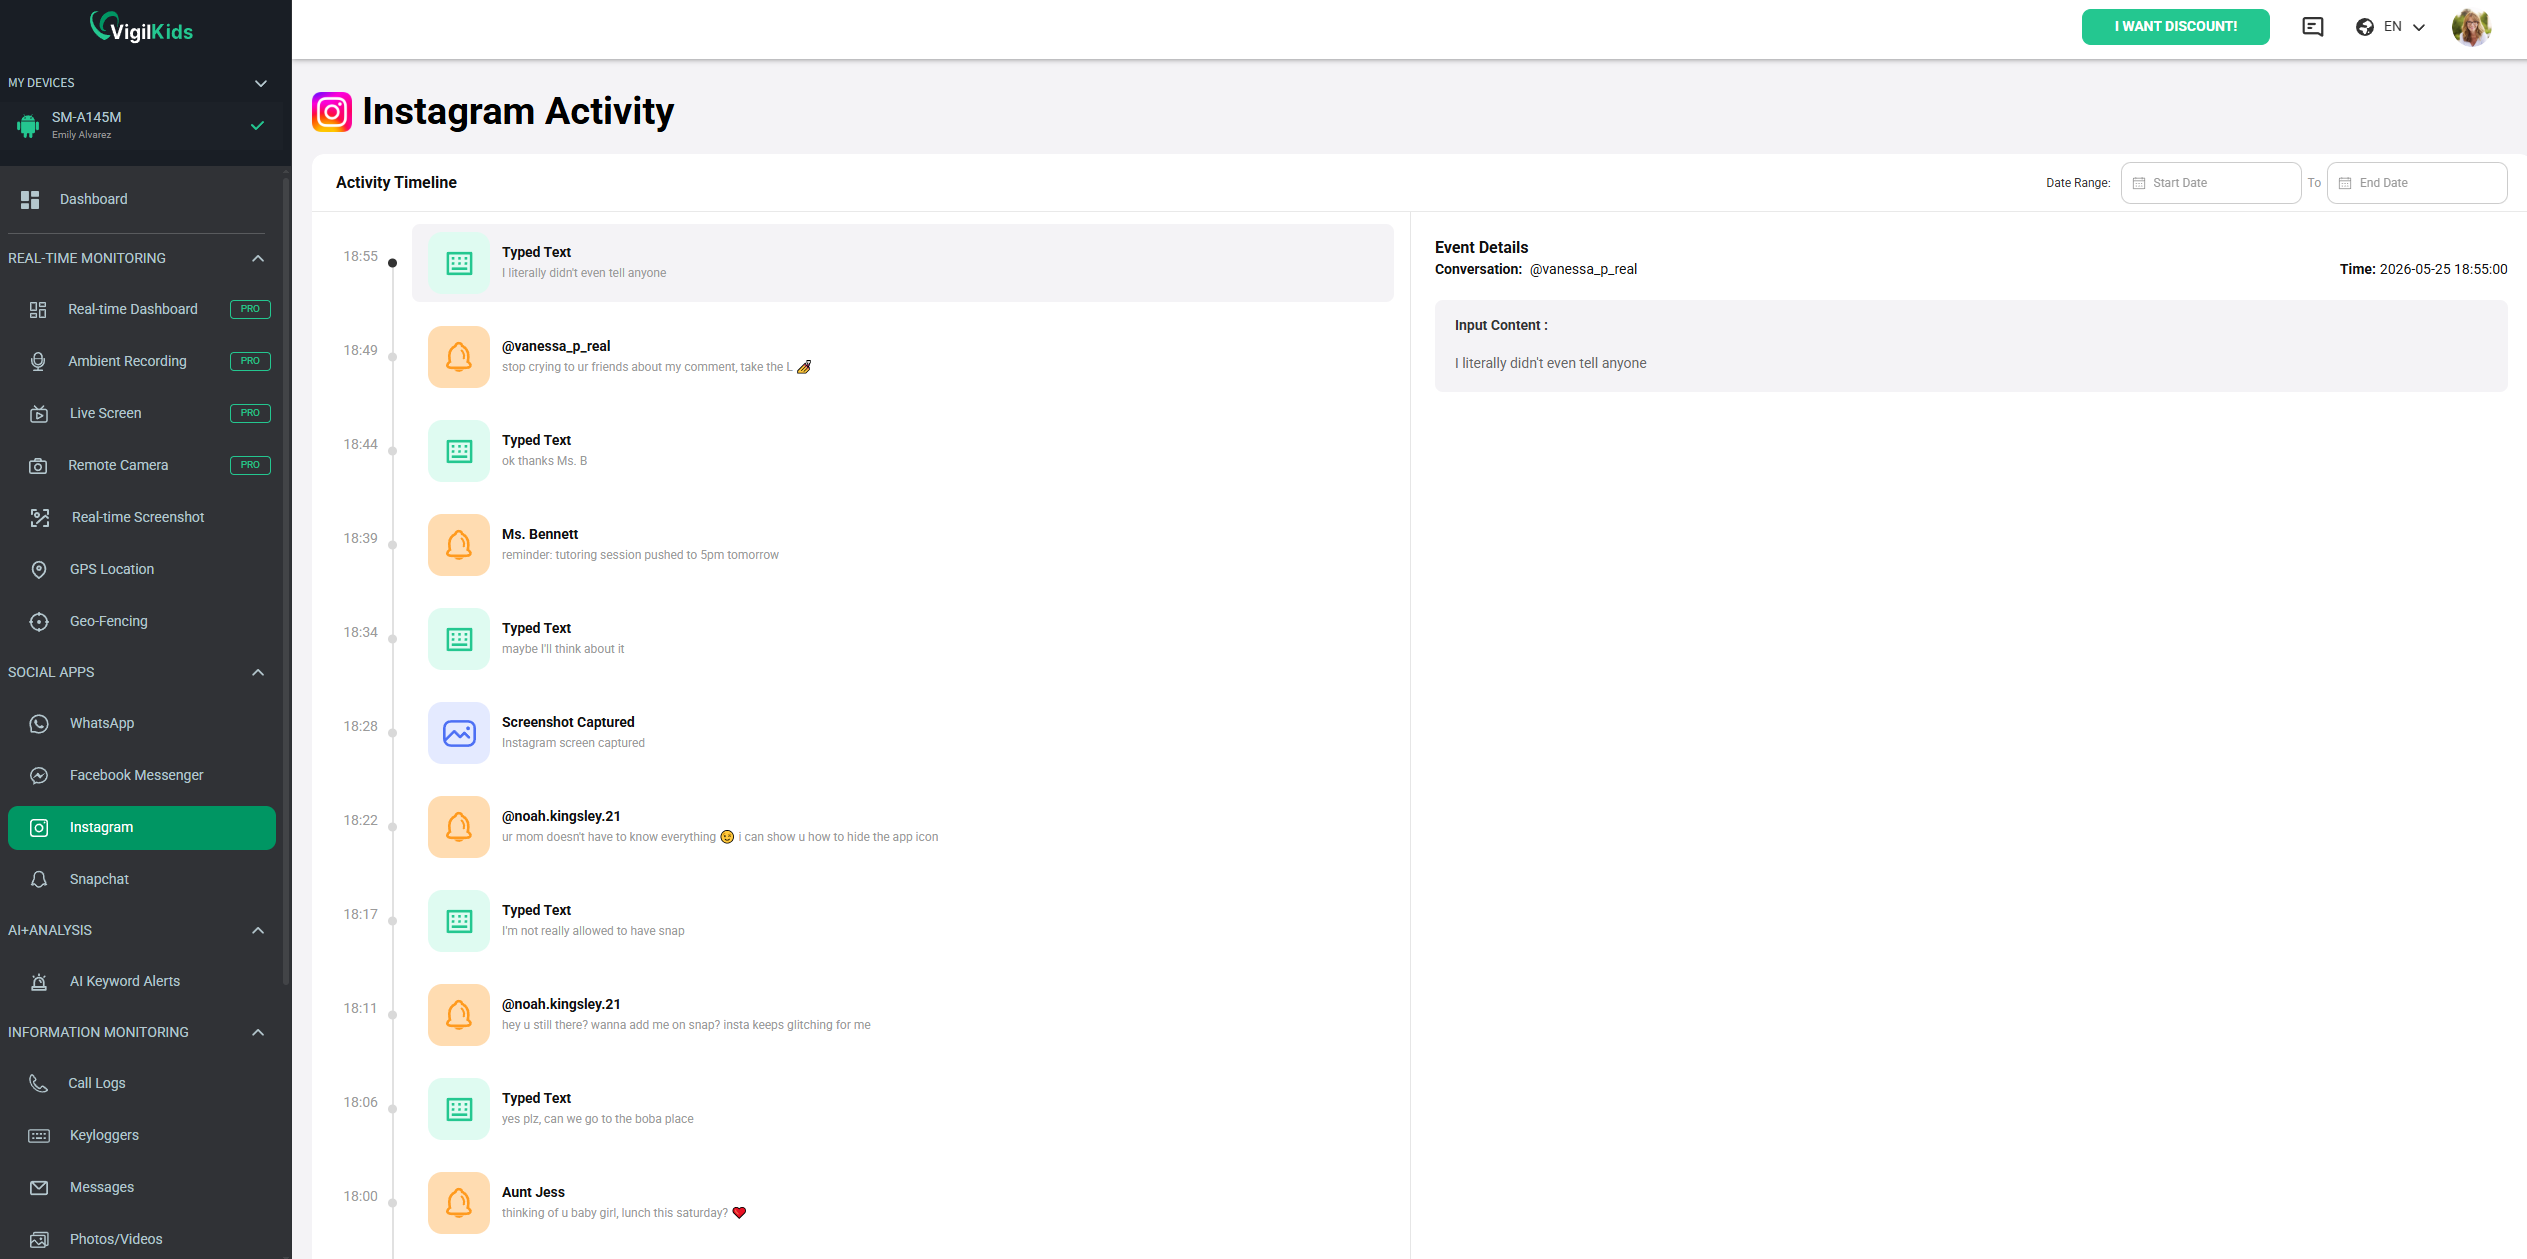Click the PRO badge beside Remote Camera

pyautogui.click(x=250, y=465)
